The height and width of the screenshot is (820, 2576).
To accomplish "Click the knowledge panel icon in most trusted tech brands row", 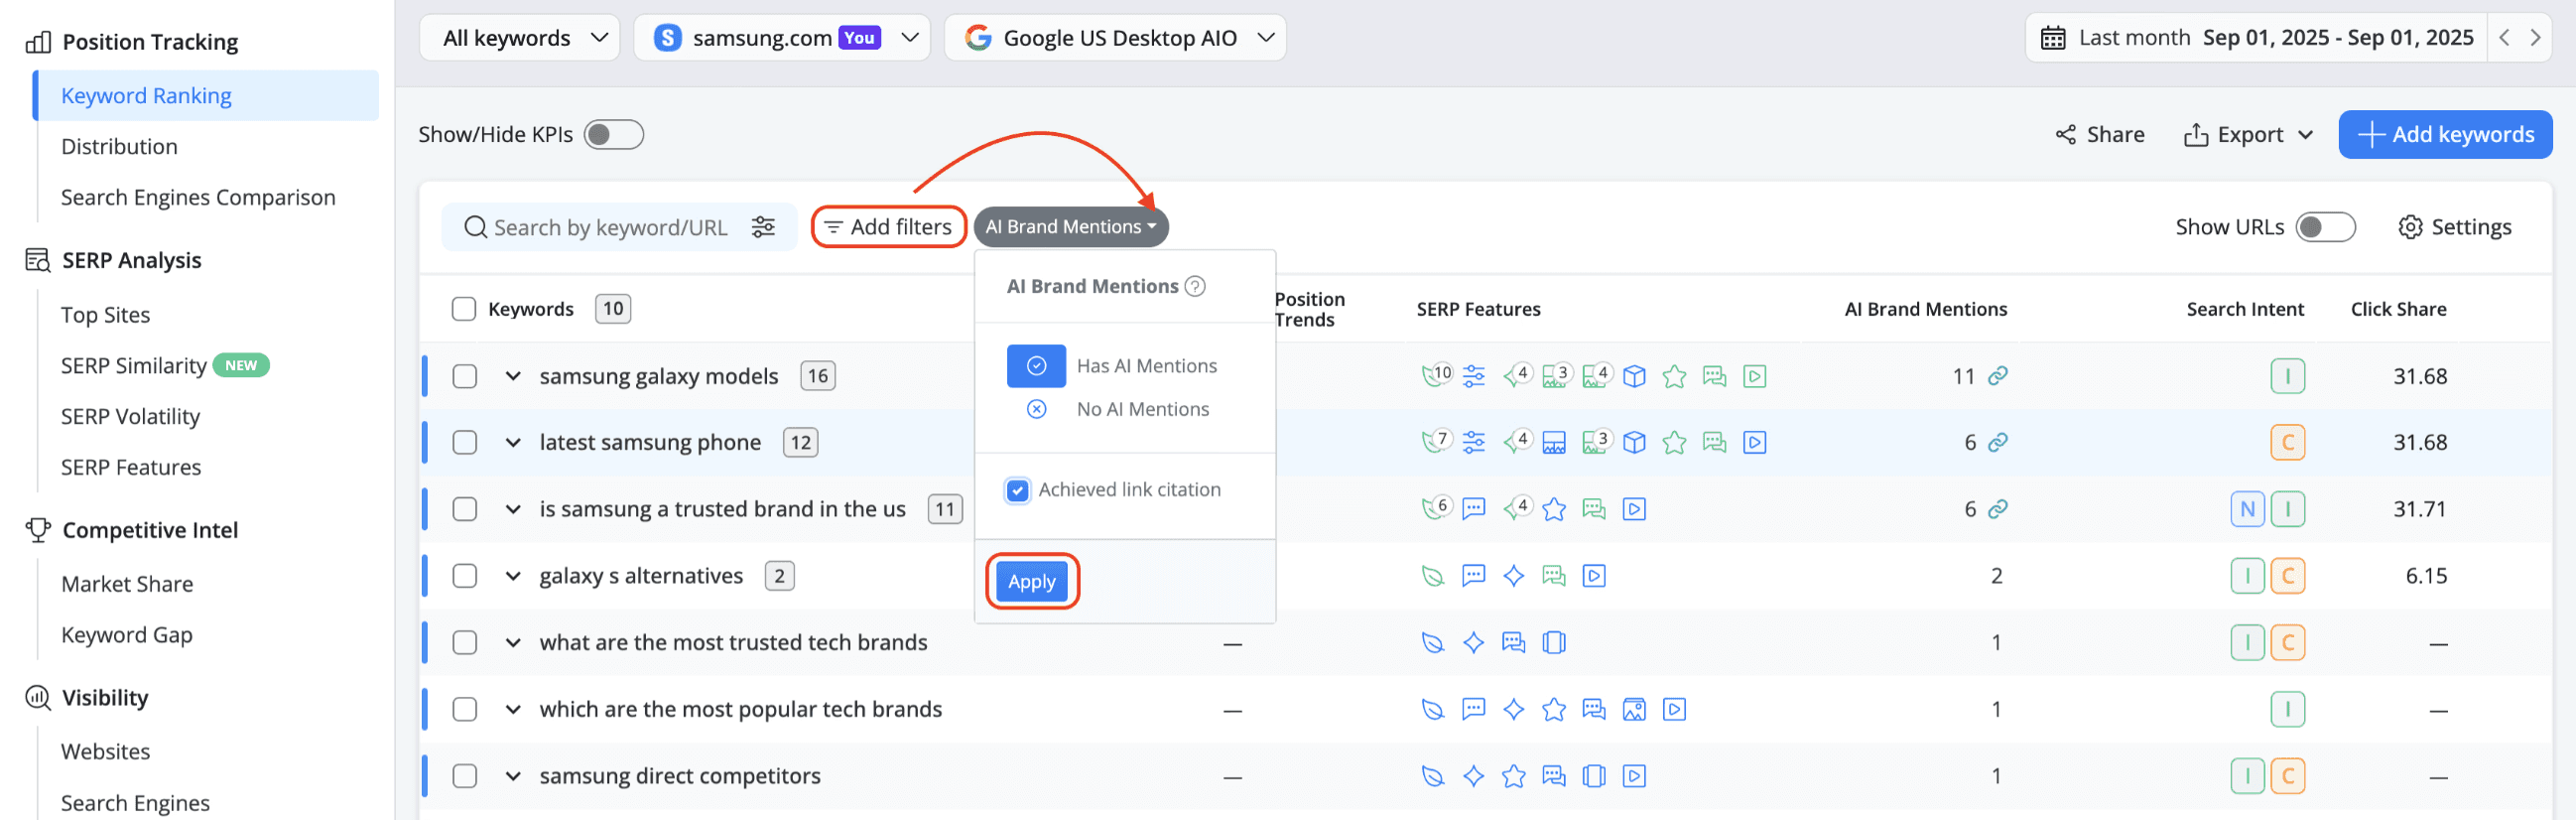I will coord(1554,642).
